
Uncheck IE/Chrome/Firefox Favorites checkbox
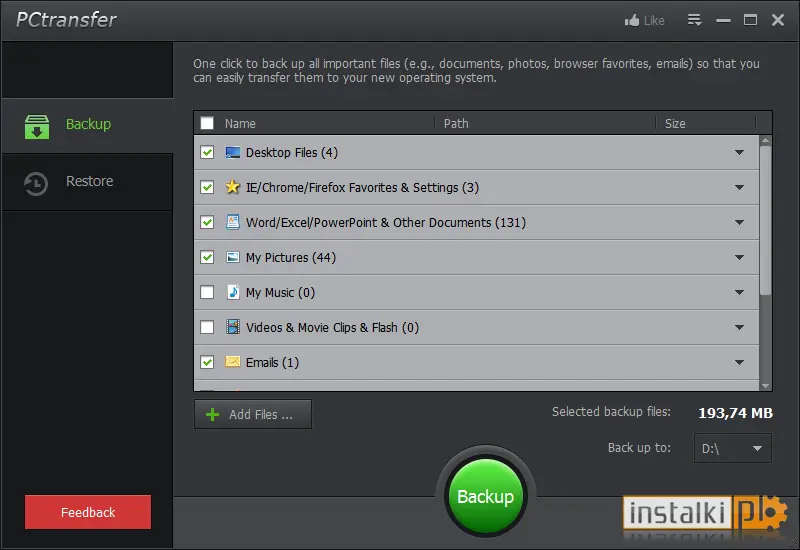pyautogui.click(x=207, y=187)
